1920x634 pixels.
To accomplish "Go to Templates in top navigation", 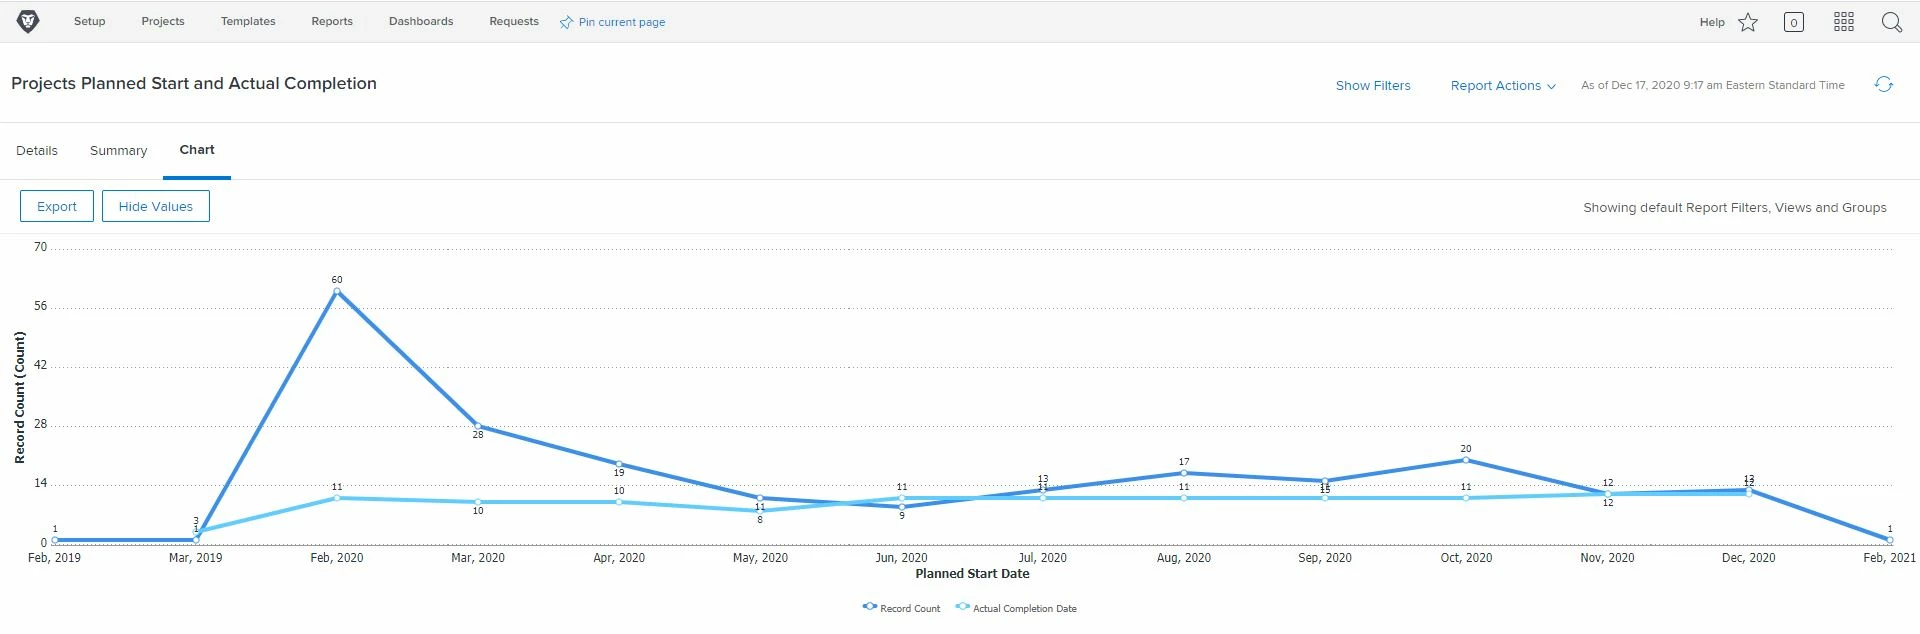I will coord(248,21).
